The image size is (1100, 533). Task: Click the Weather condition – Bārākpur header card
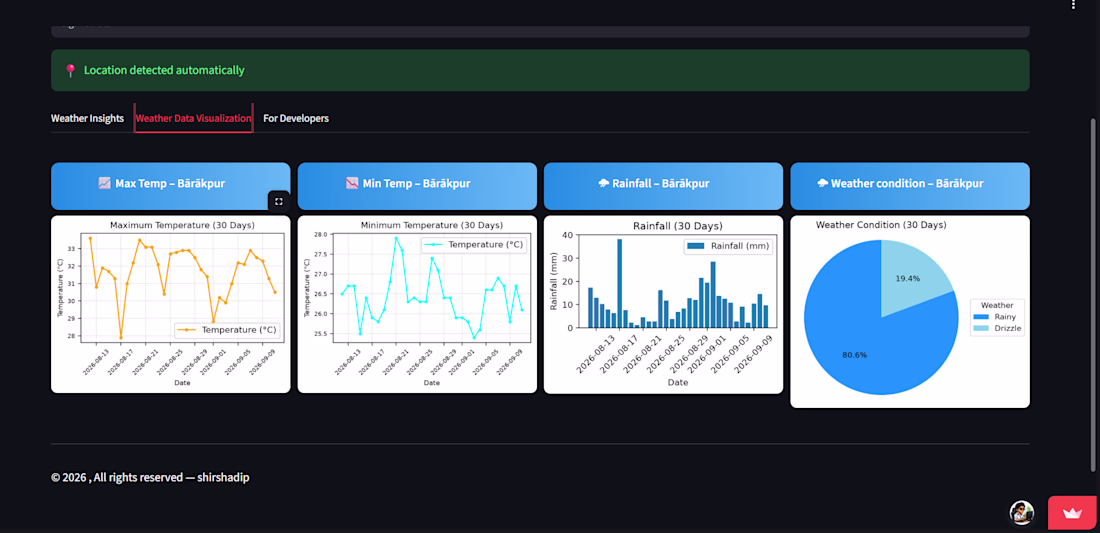910,186
